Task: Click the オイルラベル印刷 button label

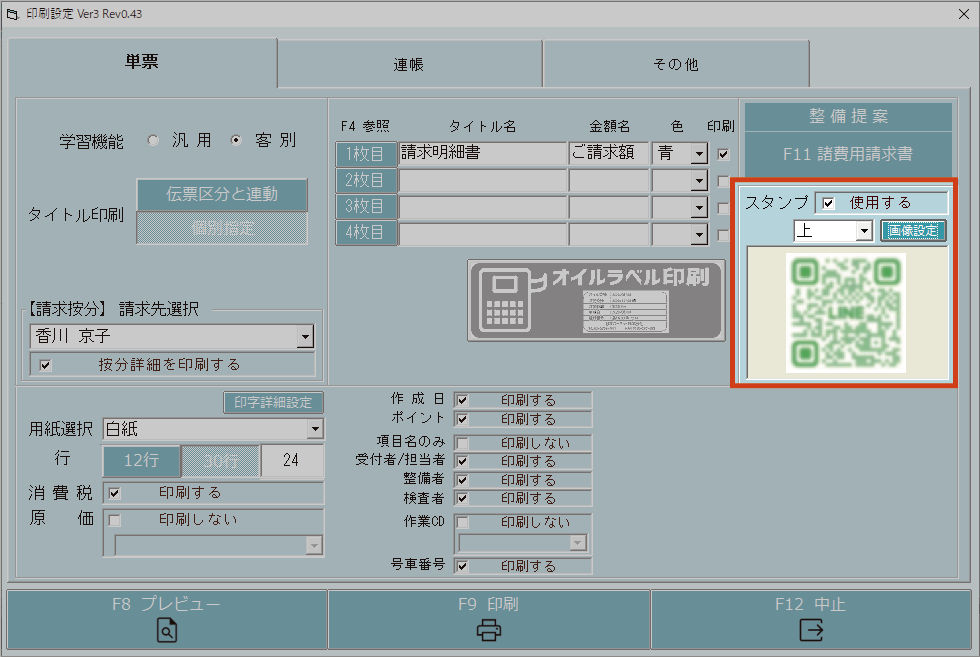Action: point(631,277)
